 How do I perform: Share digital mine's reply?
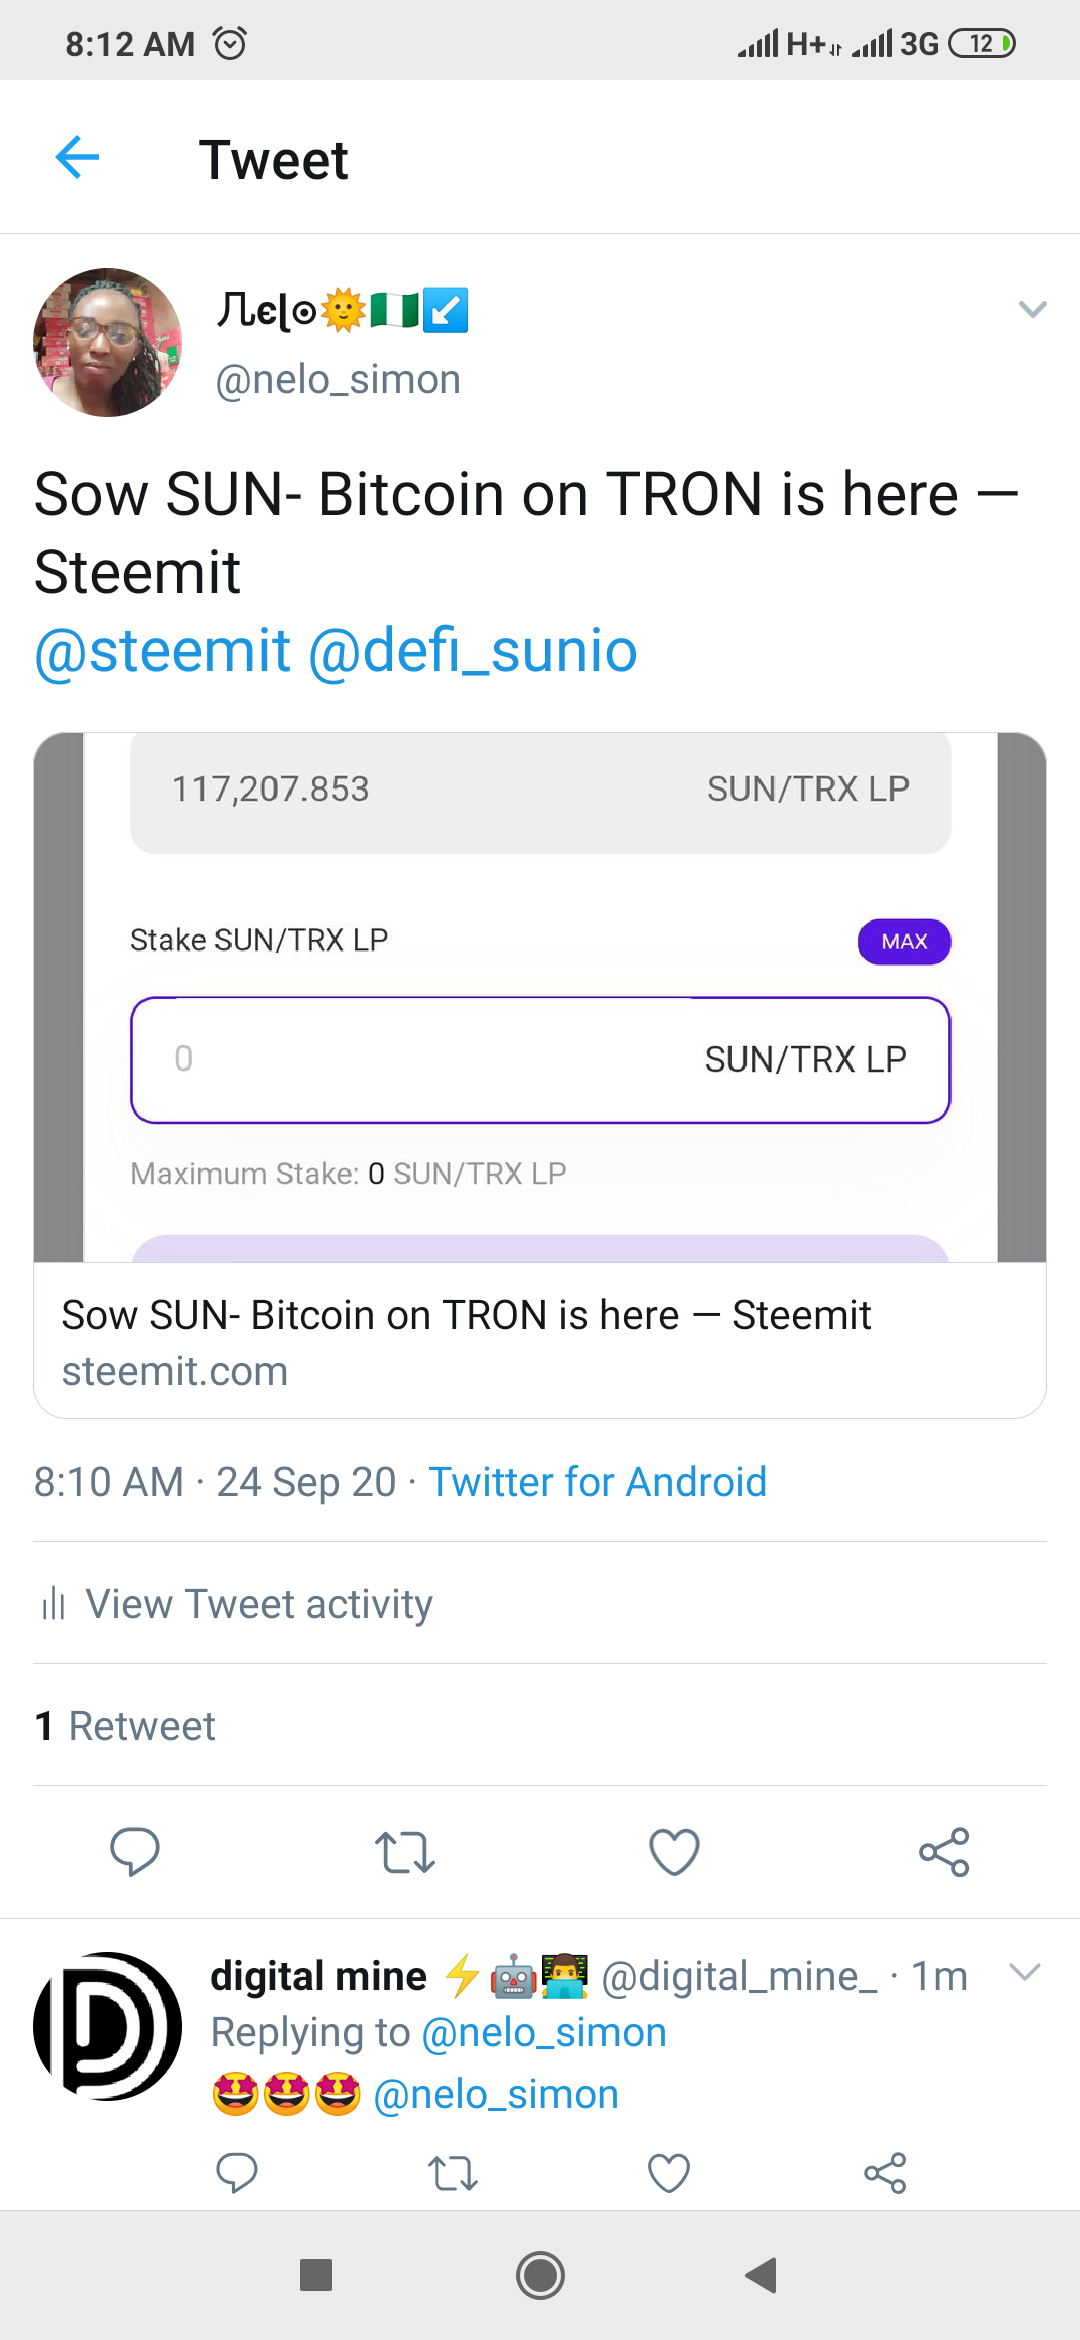[885, 2172]
